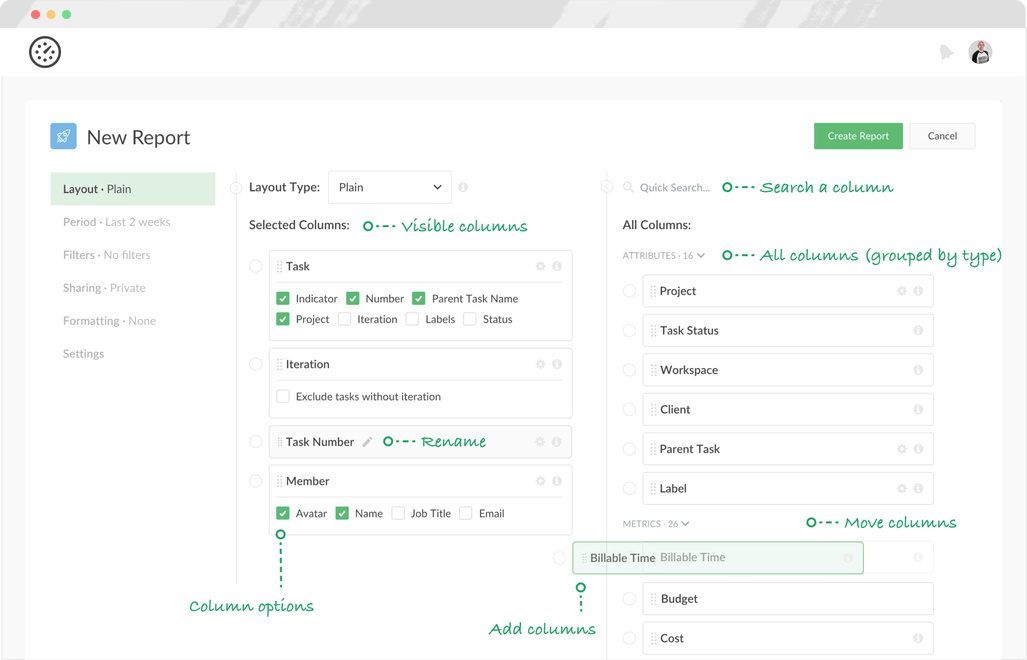This screenshot has width=1027, height=660.
Task: Check Exclude tasks without iteration
Action: [x=283, y=396]
